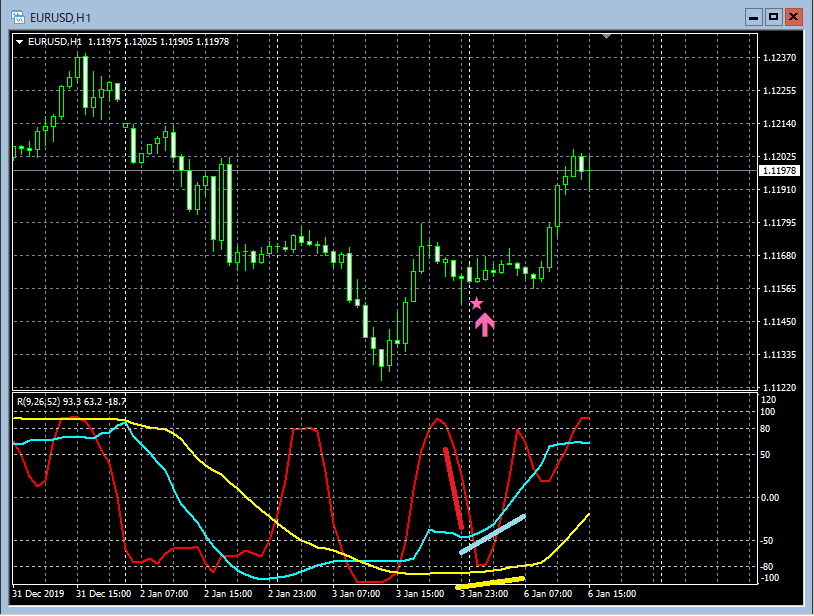Image resolution: width=814 pixels, height=616 pixels.
Task: Close the EURUSD,H1 chart window
Action: (x=793, y=17)
